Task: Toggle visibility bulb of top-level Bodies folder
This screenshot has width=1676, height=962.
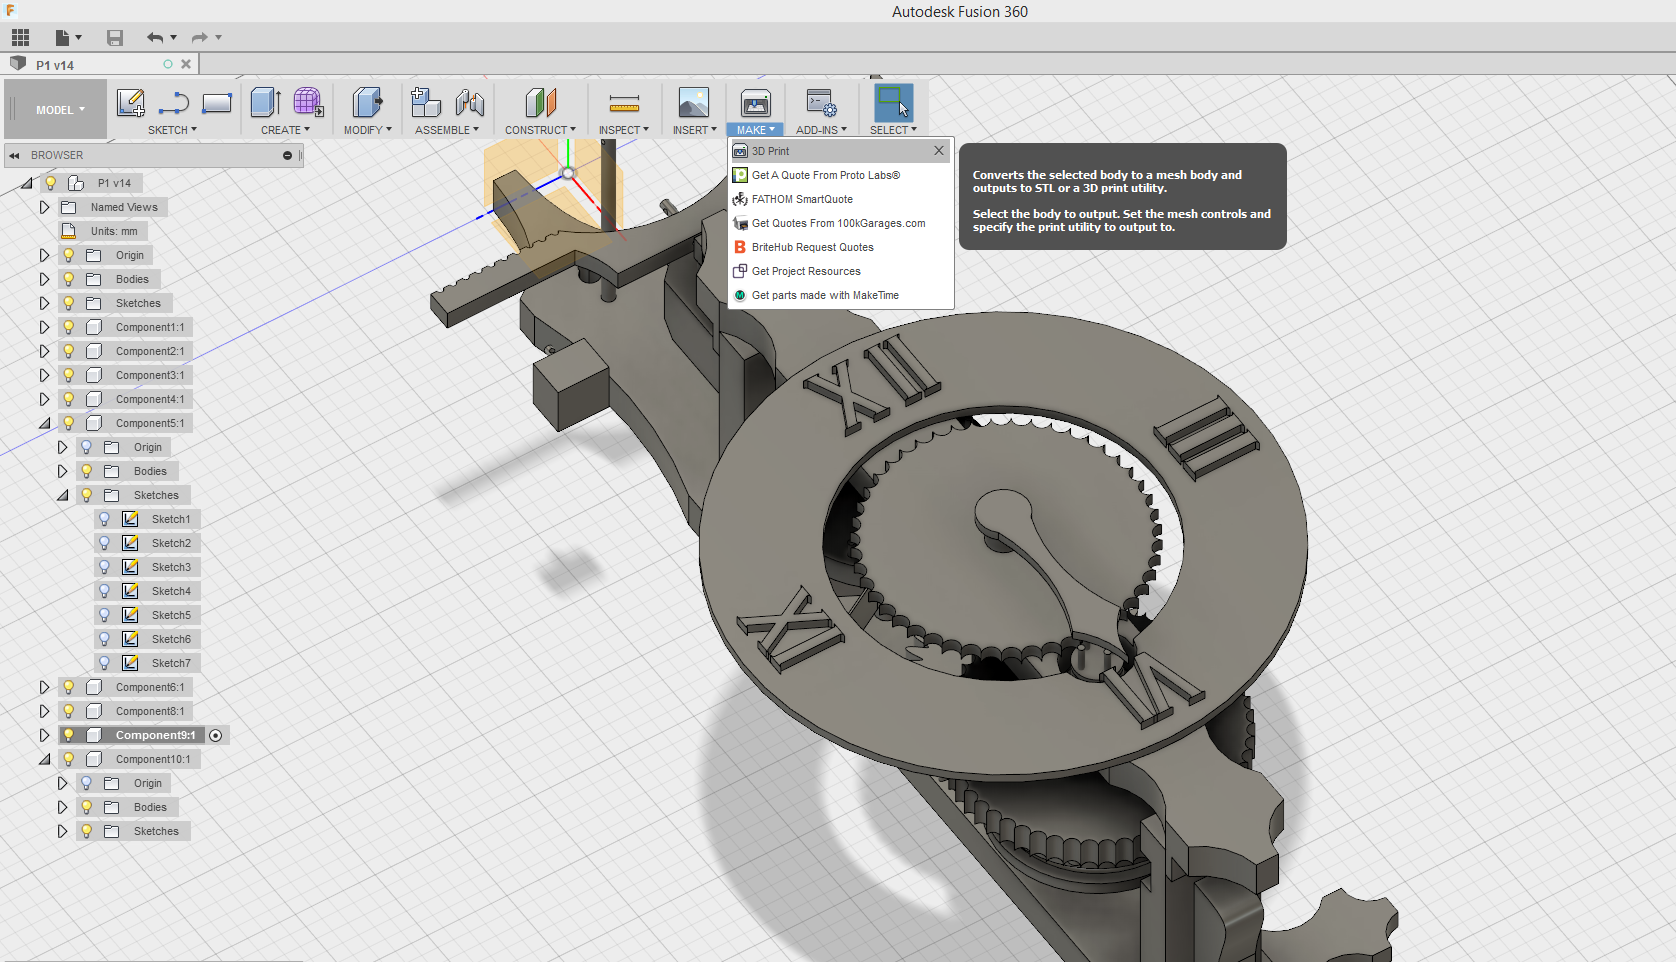Action: [69, 279]
